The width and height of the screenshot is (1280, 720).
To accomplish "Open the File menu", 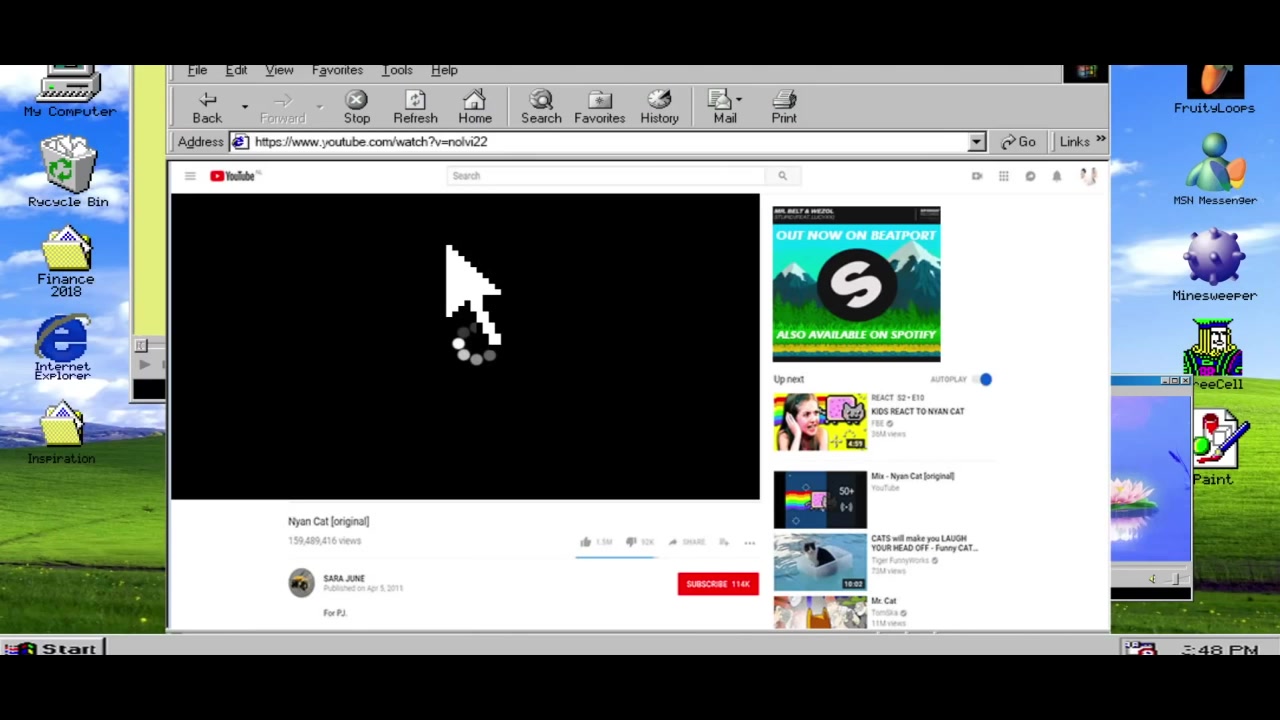I will (x=197, y=70).
